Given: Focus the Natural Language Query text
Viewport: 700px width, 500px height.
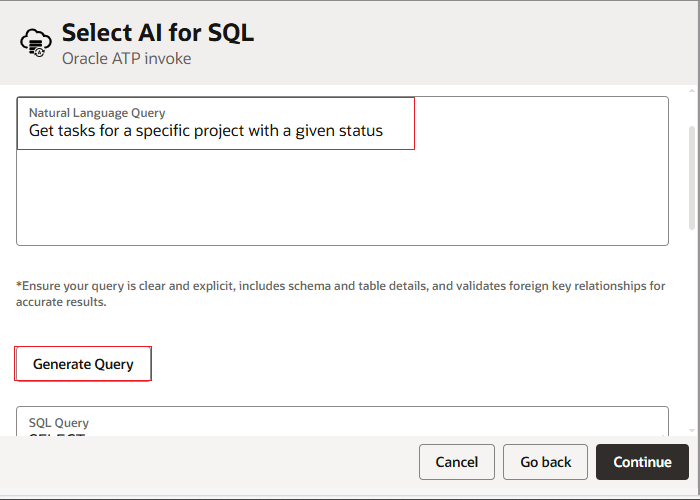Looking at the screenshot, I should coord(205,131).
